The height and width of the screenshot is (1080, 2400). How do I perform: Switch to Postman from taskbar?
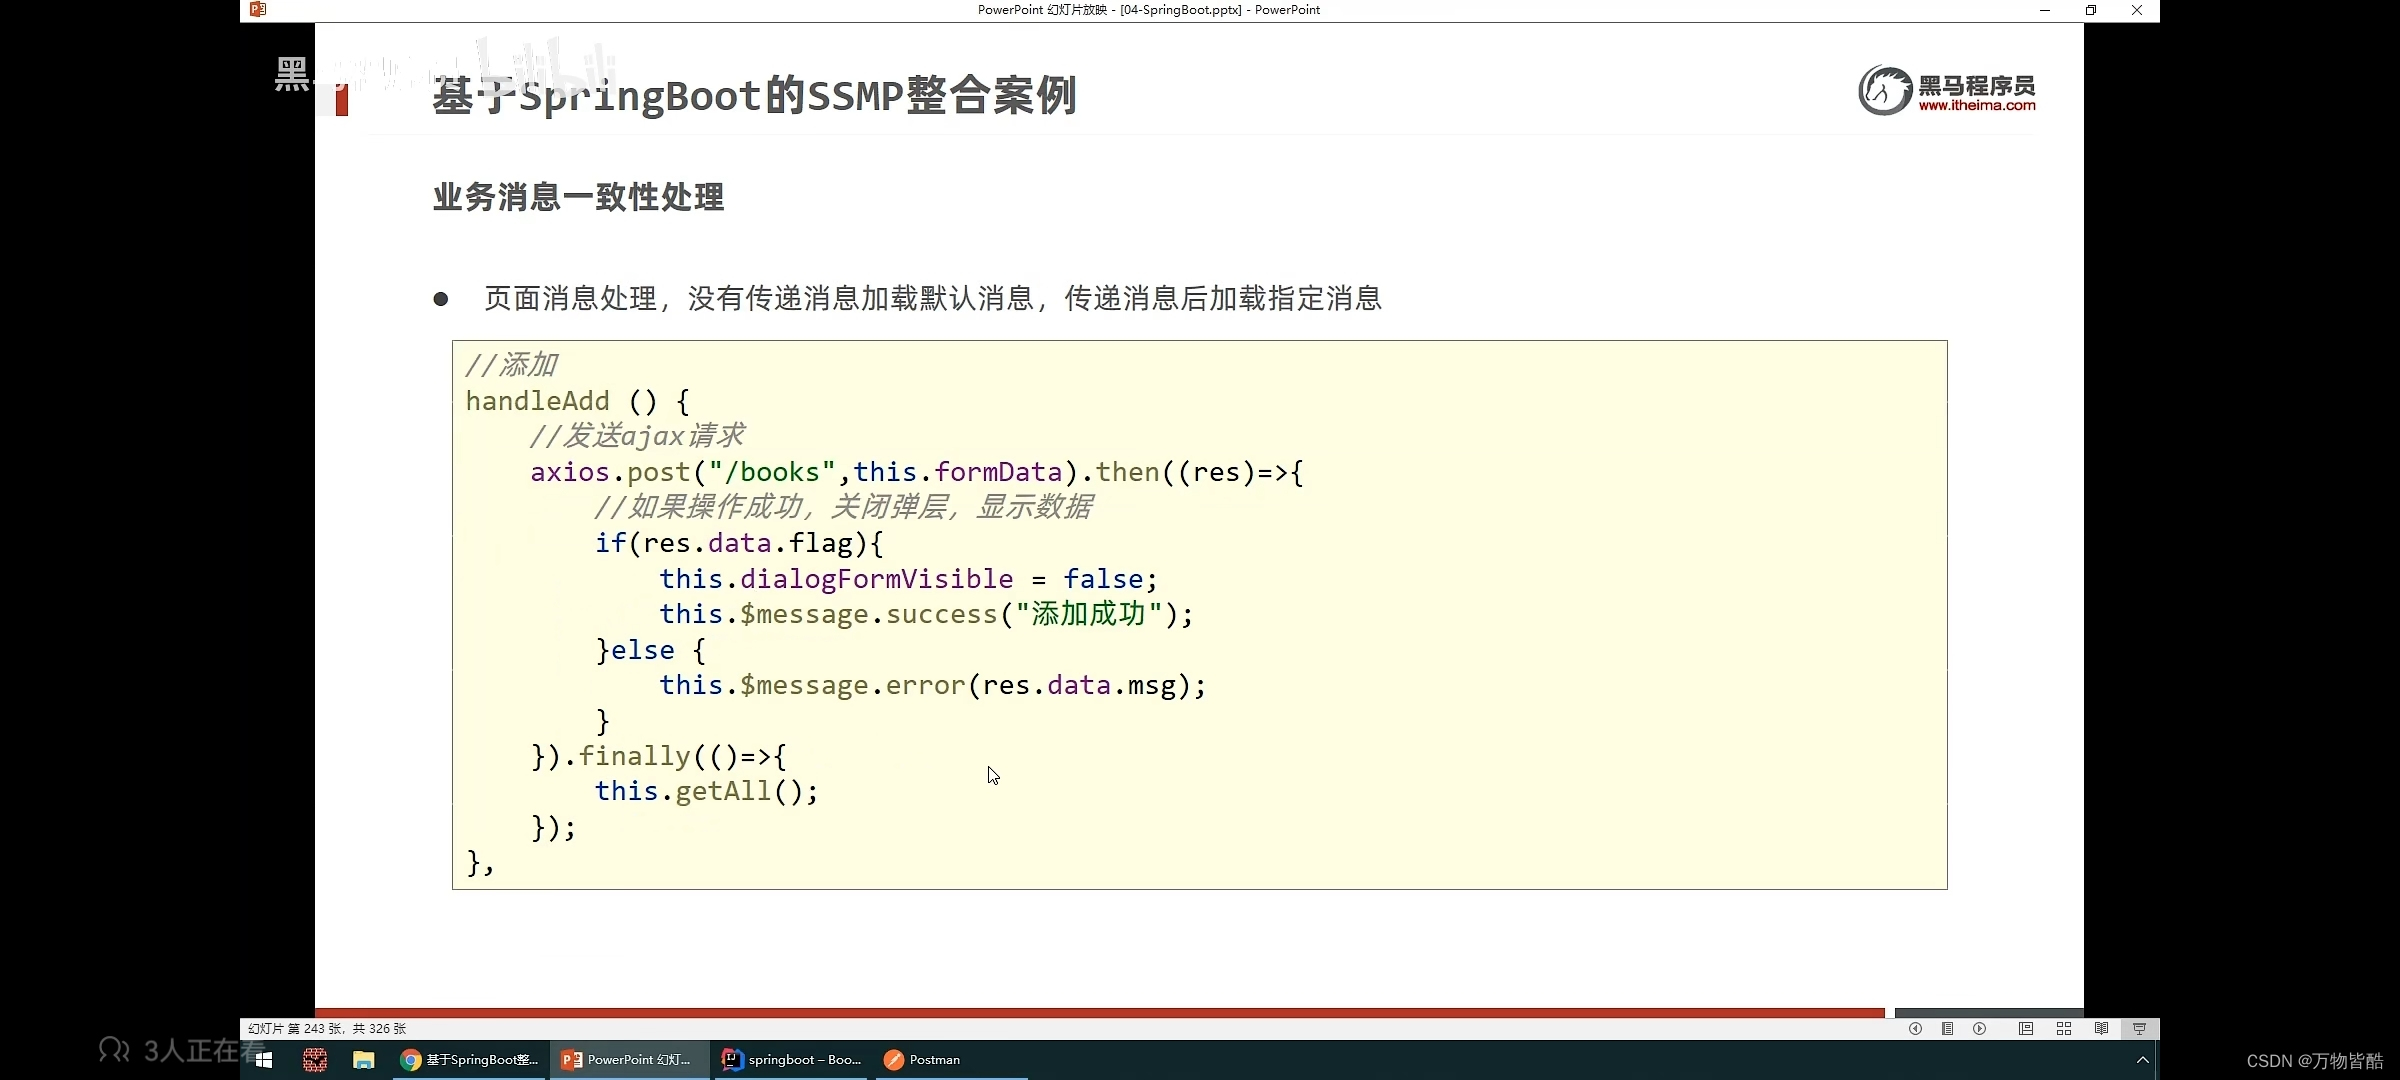point(952,1059)
